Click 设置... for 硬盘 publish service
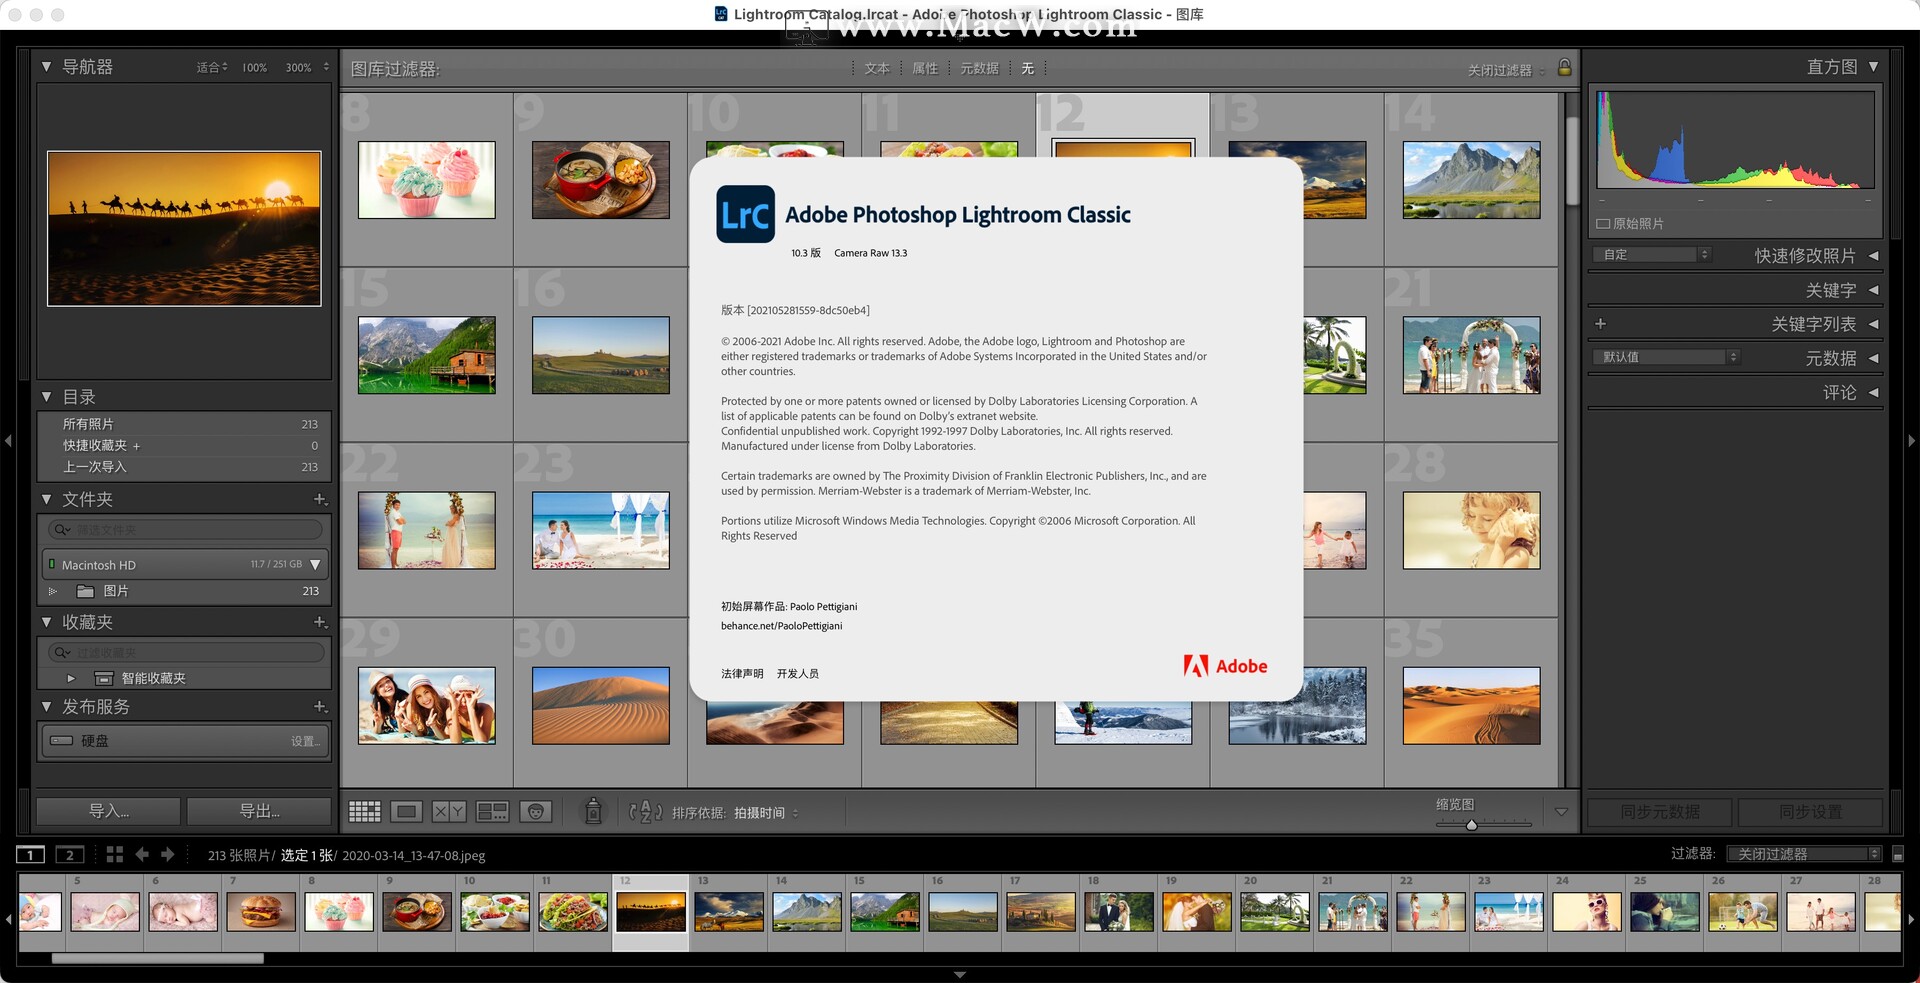 pyautogui.click(x=305, y=741)
